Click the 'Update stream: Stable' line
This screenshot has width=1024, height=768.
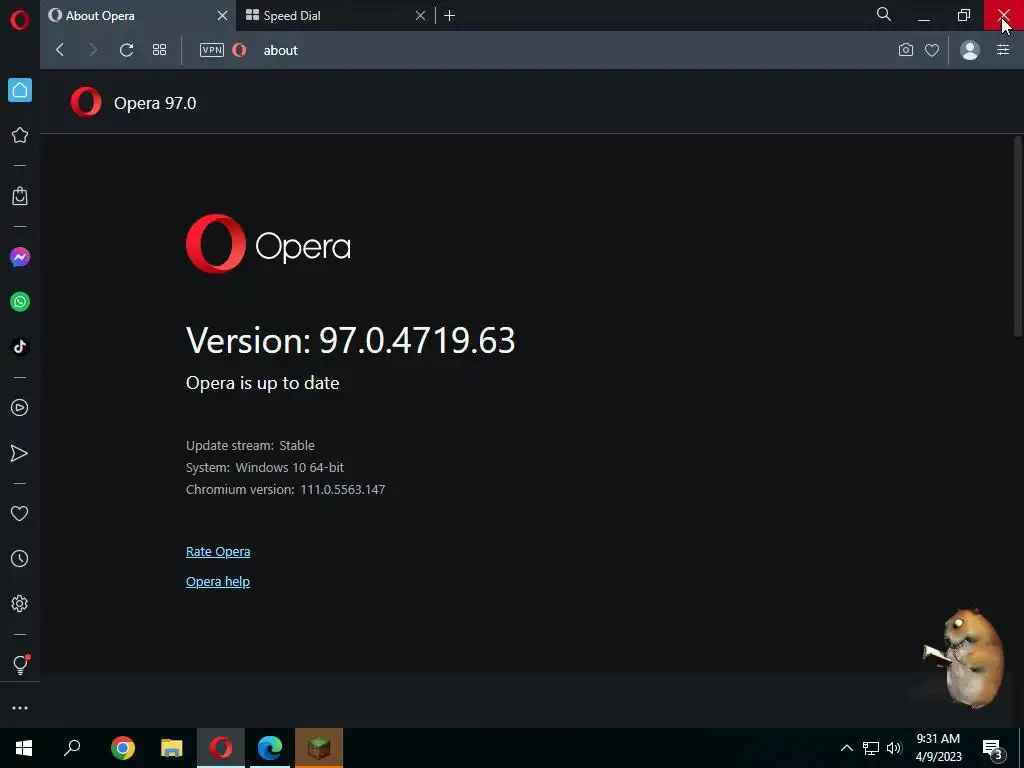250,445
